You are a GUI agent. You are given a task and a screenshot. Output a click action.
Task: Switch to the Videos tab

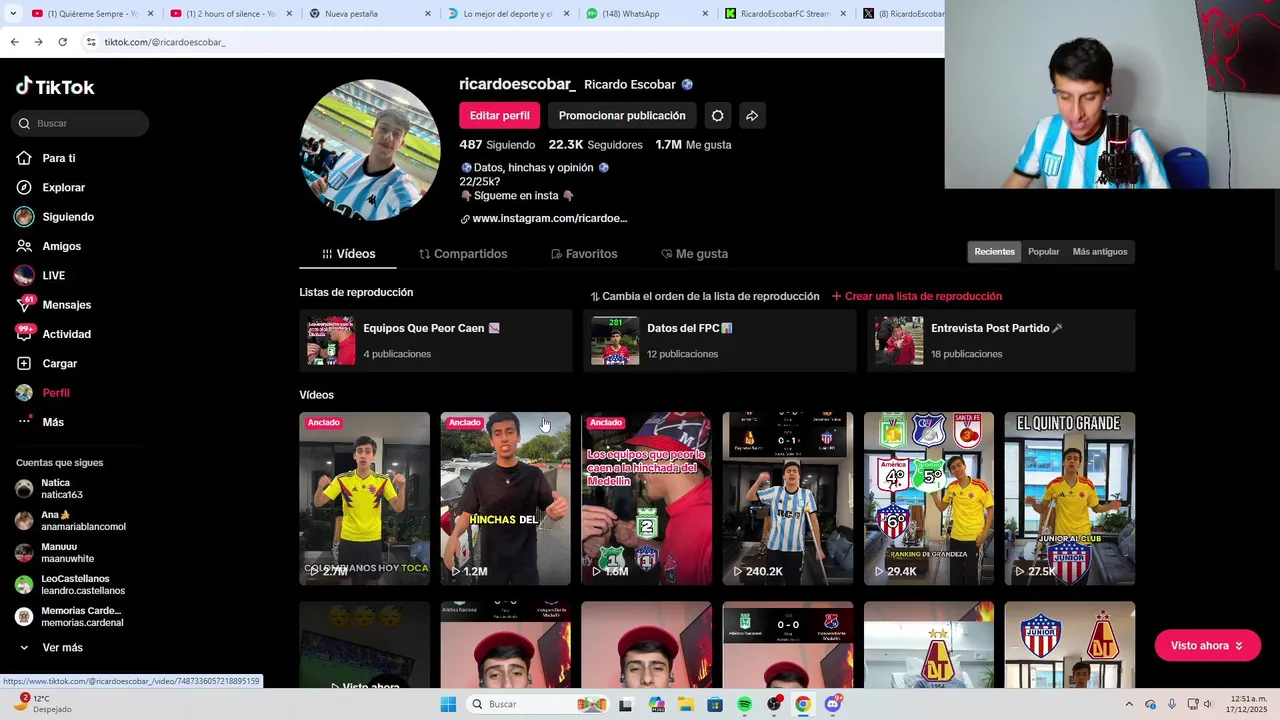[348, 254]
